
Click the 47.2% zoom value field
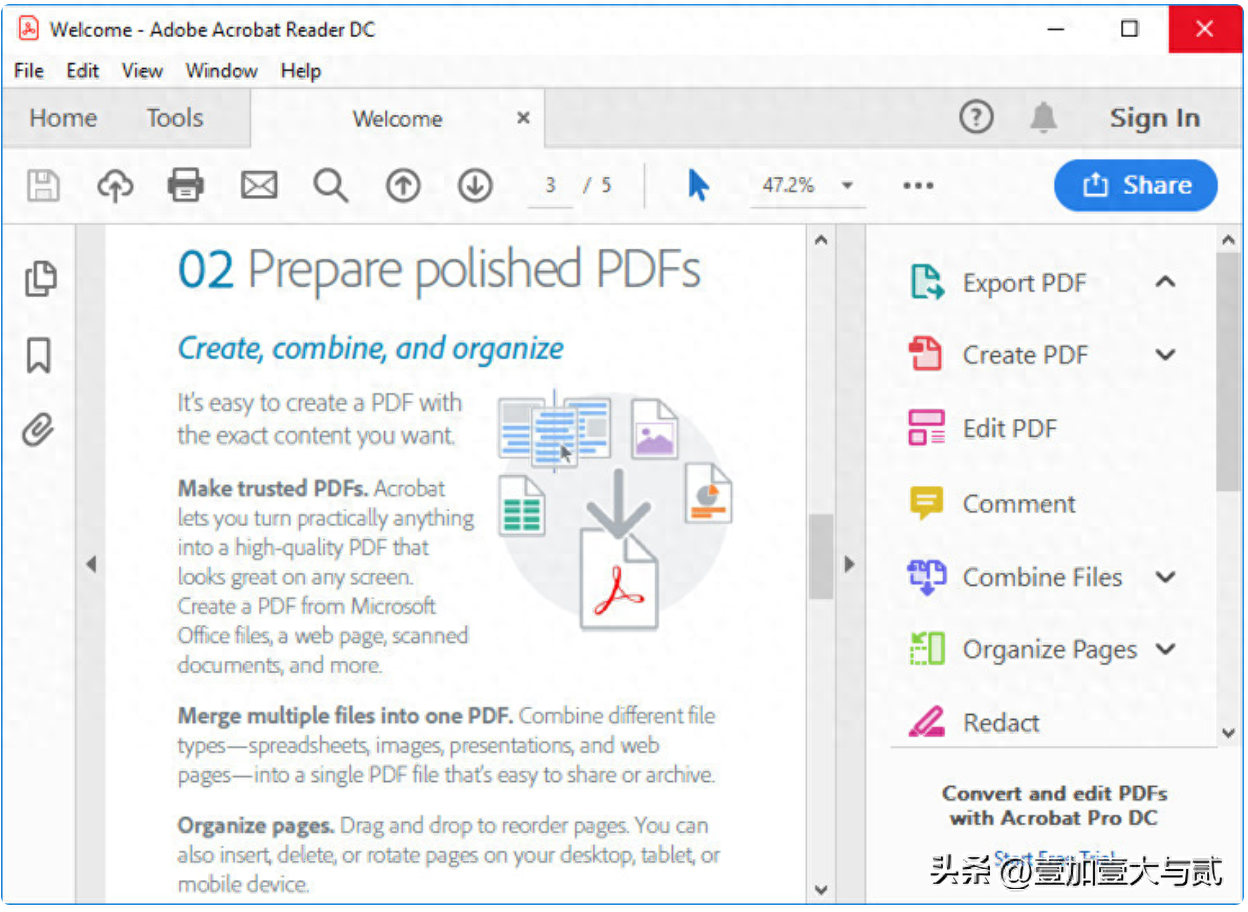click(789, 186)
